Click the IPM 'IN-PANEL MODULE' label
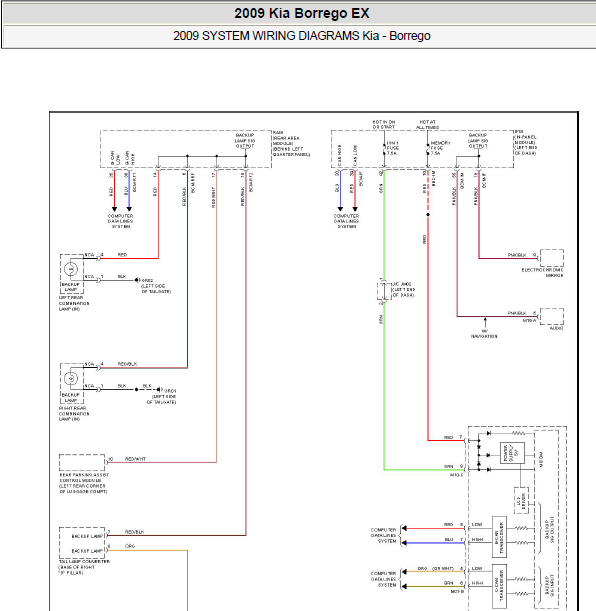Image resolution: width=596 pixels, height=611 pixels. pos(526,143)
